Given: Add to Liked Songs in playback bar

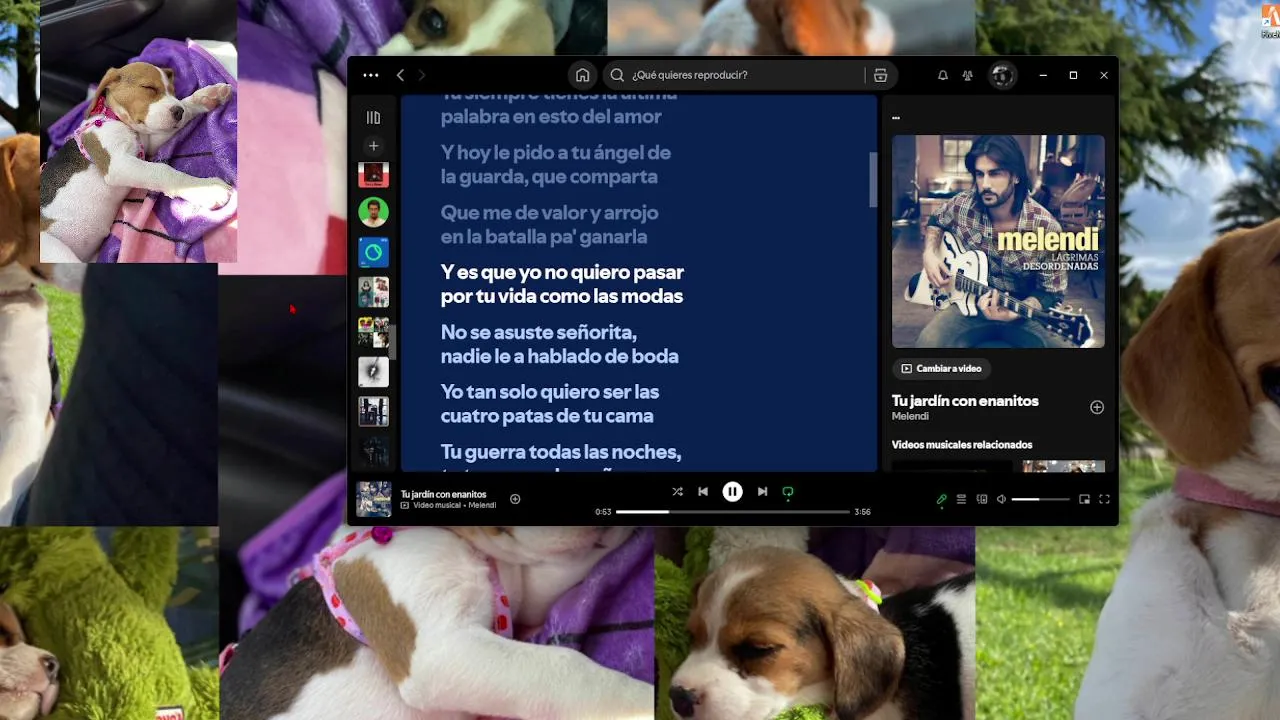Looking at the screenshot, I should tap(515, 499).
